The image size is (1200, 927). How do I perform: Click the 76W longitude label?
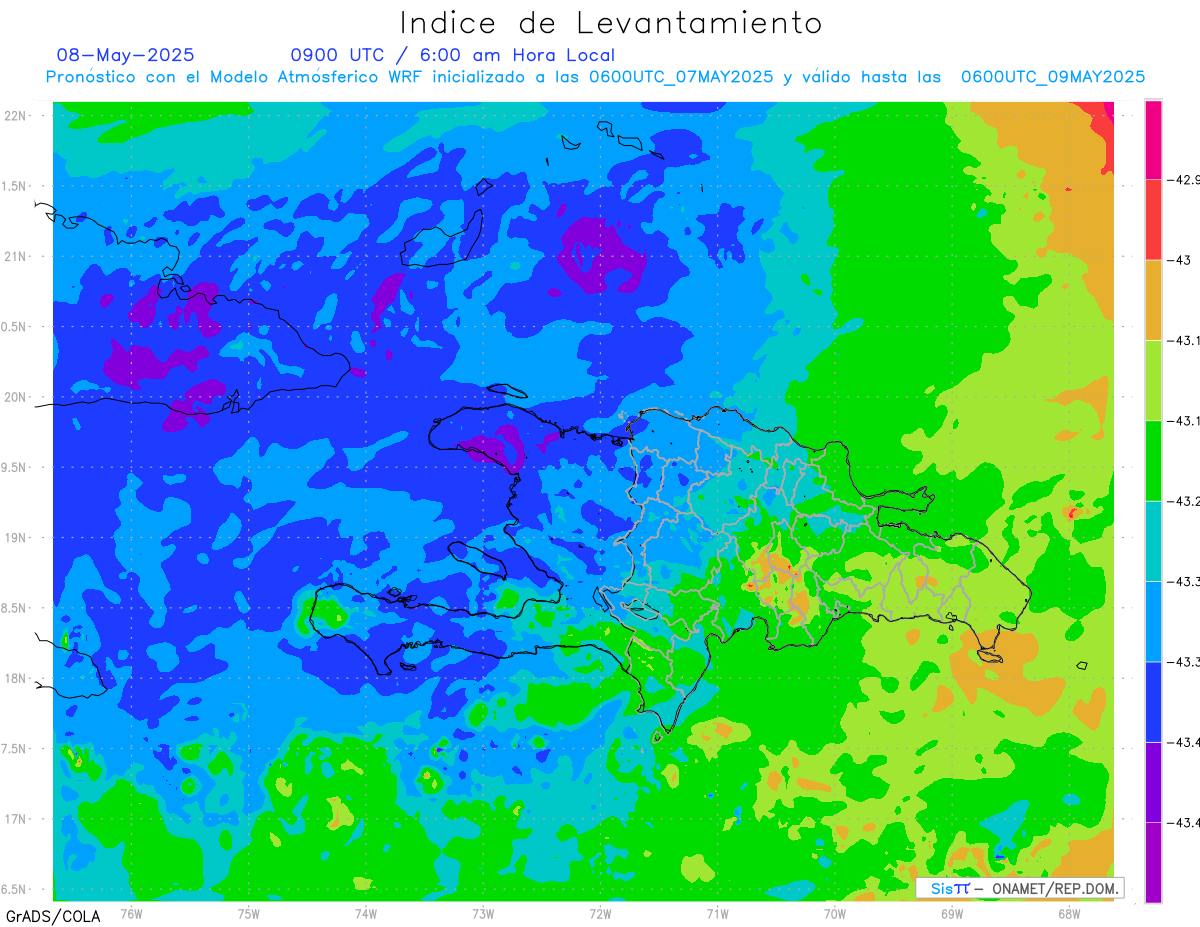[131, 914]
